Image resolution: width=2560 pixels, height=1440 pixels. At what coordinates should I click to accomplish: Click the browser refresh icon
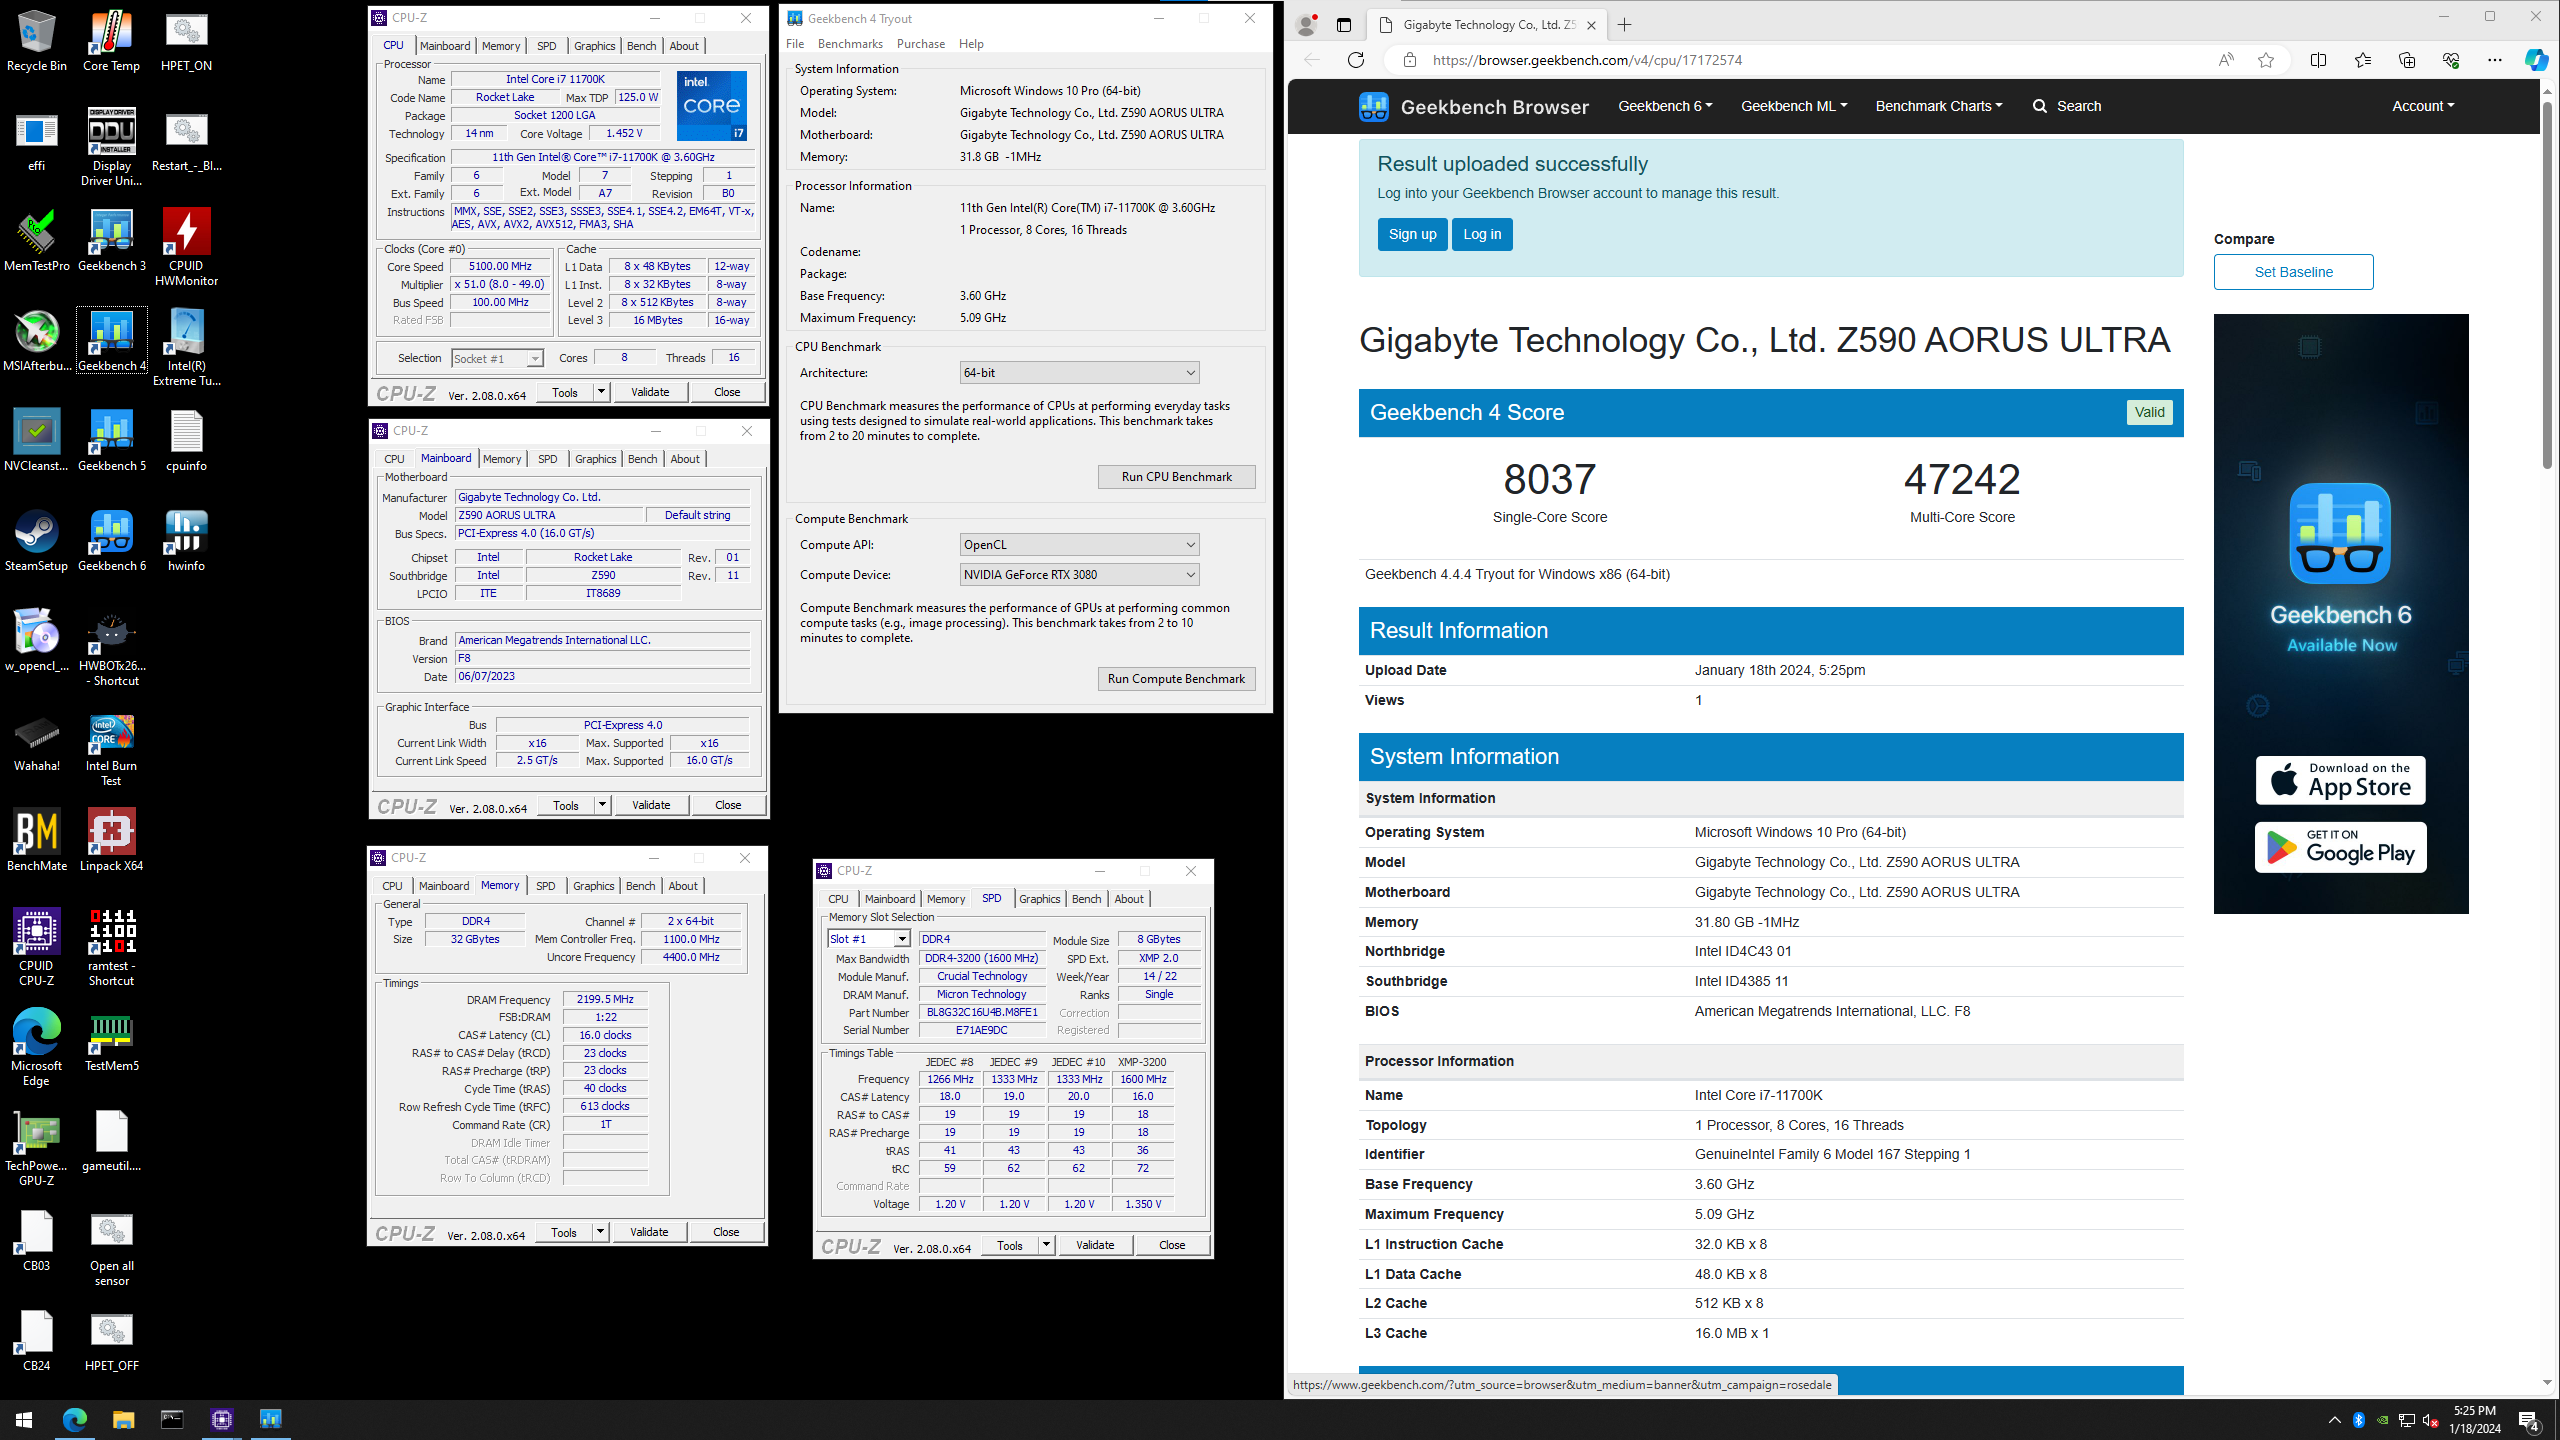pyautogui.click(x=1355, y=60)
